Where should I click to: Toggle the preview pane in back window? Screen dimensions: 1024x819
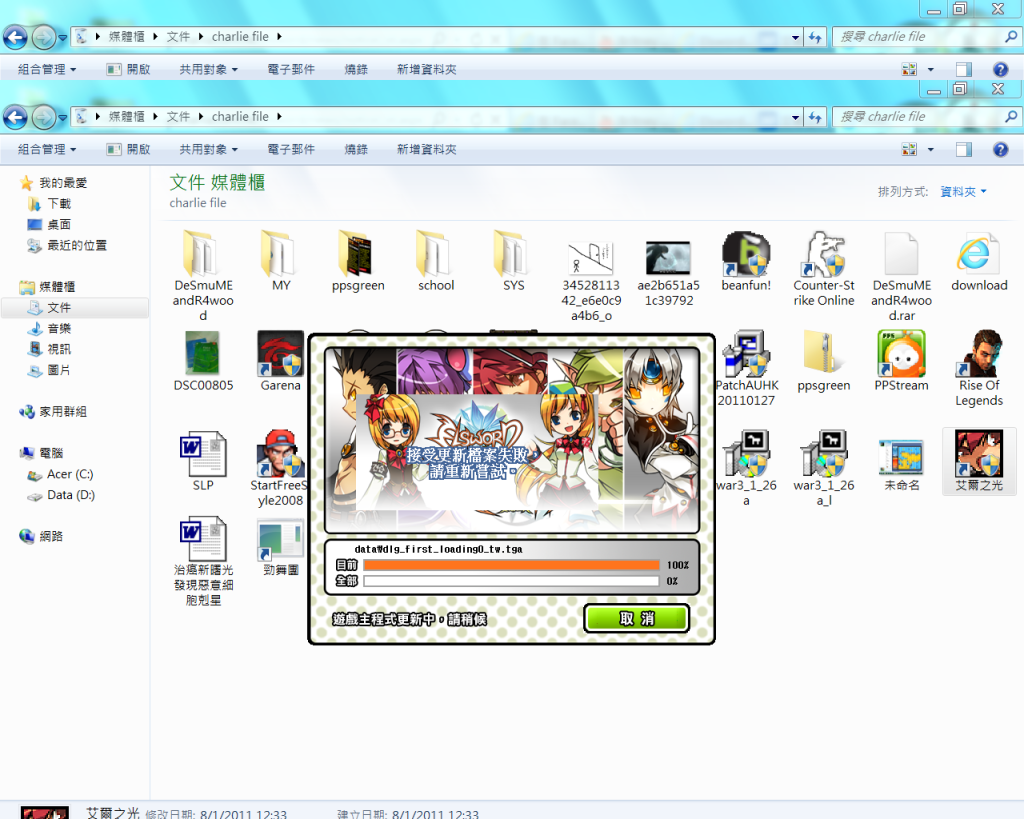click(963, 69)
